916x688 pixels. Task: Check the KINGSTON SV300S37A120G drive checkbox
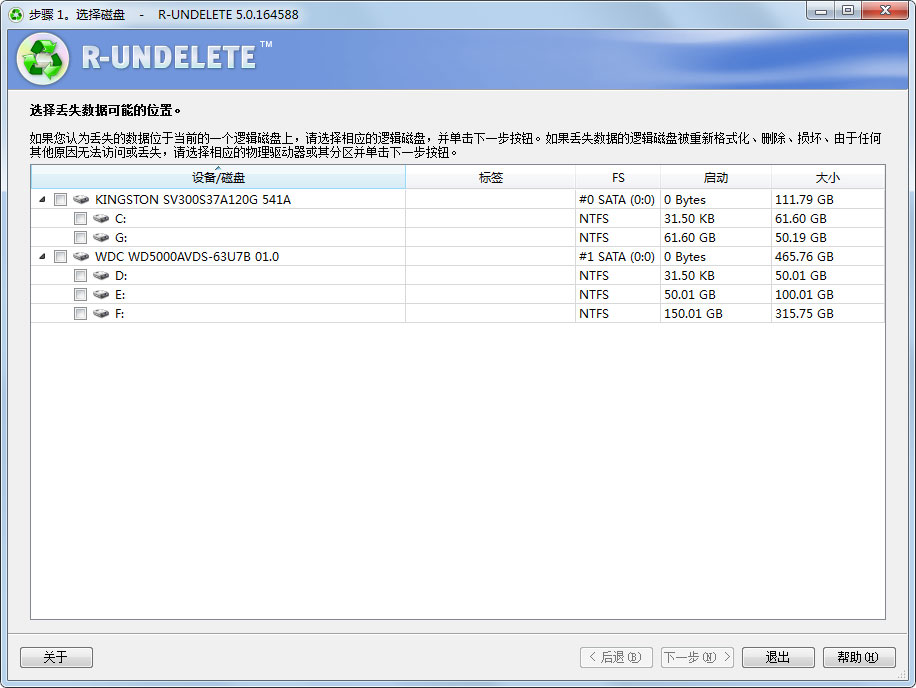[x=60, y=200]
